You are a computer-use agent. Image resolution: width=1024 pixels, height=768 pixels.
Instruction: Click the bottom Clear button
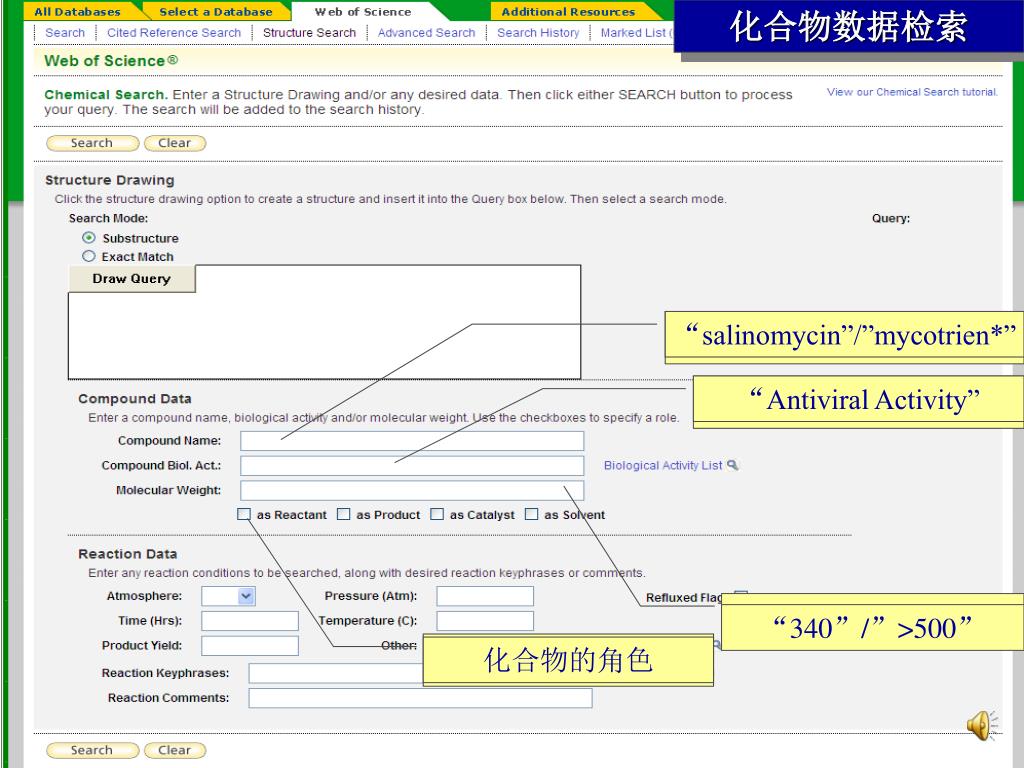174,750
